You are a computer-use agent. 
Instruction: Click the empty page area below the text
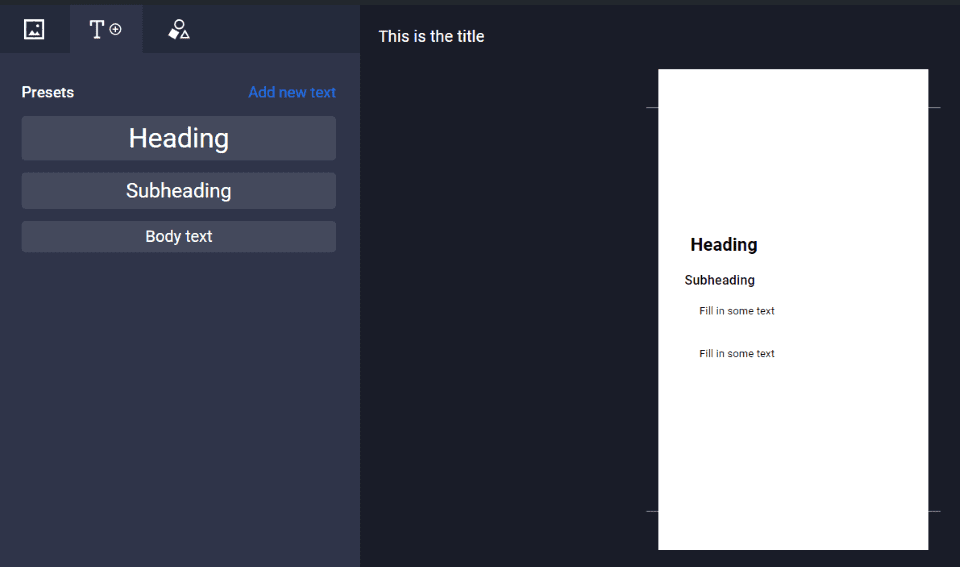[x=792, y=450]
